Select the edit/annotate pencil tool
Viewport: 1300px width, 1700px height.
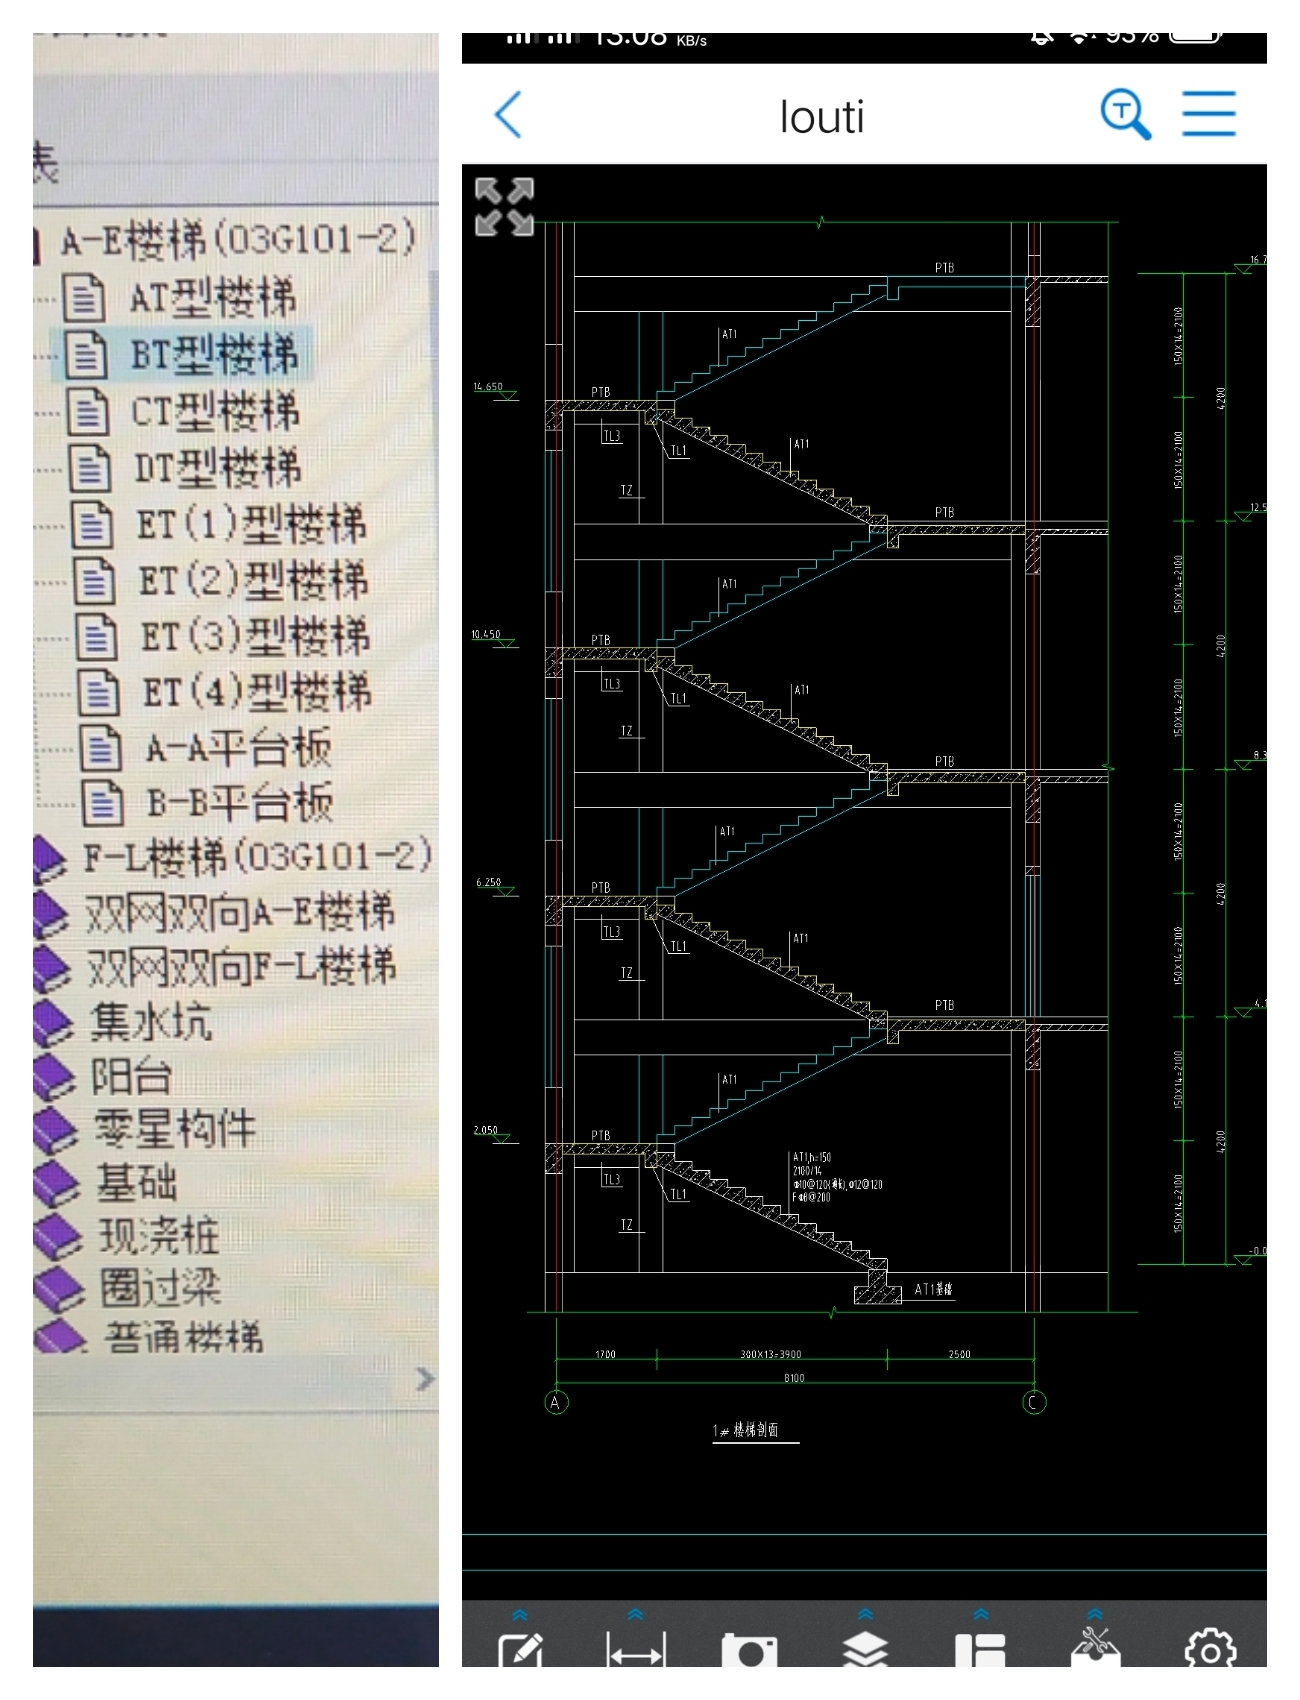coord(521,1650)
